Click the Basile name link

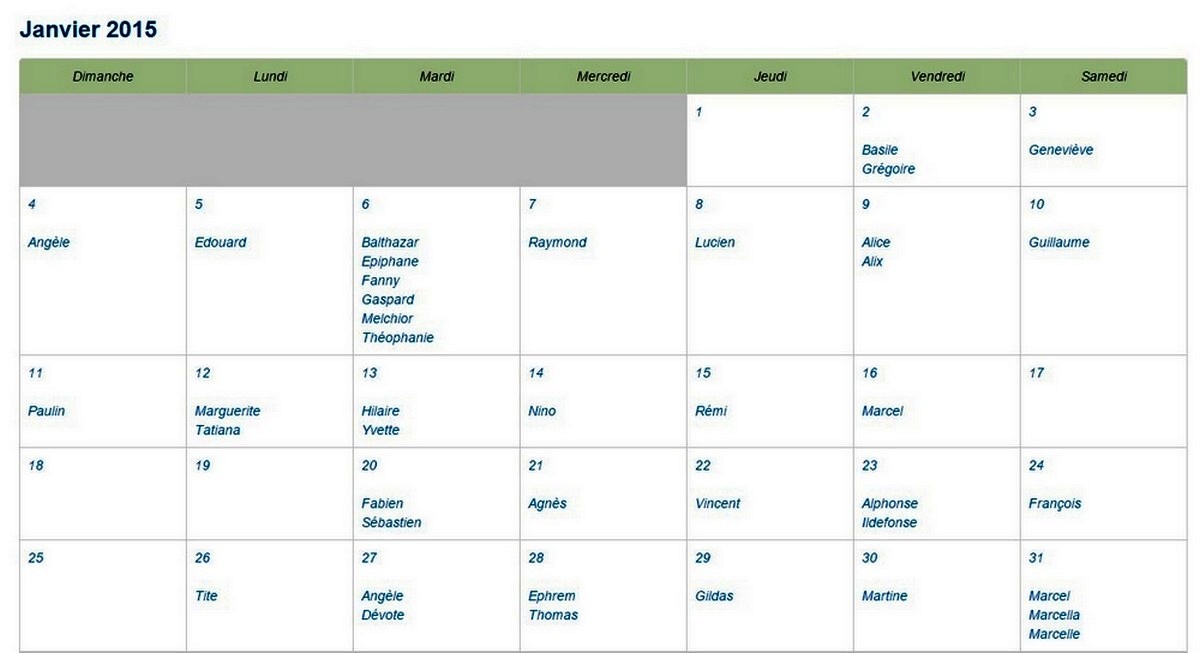880,150
